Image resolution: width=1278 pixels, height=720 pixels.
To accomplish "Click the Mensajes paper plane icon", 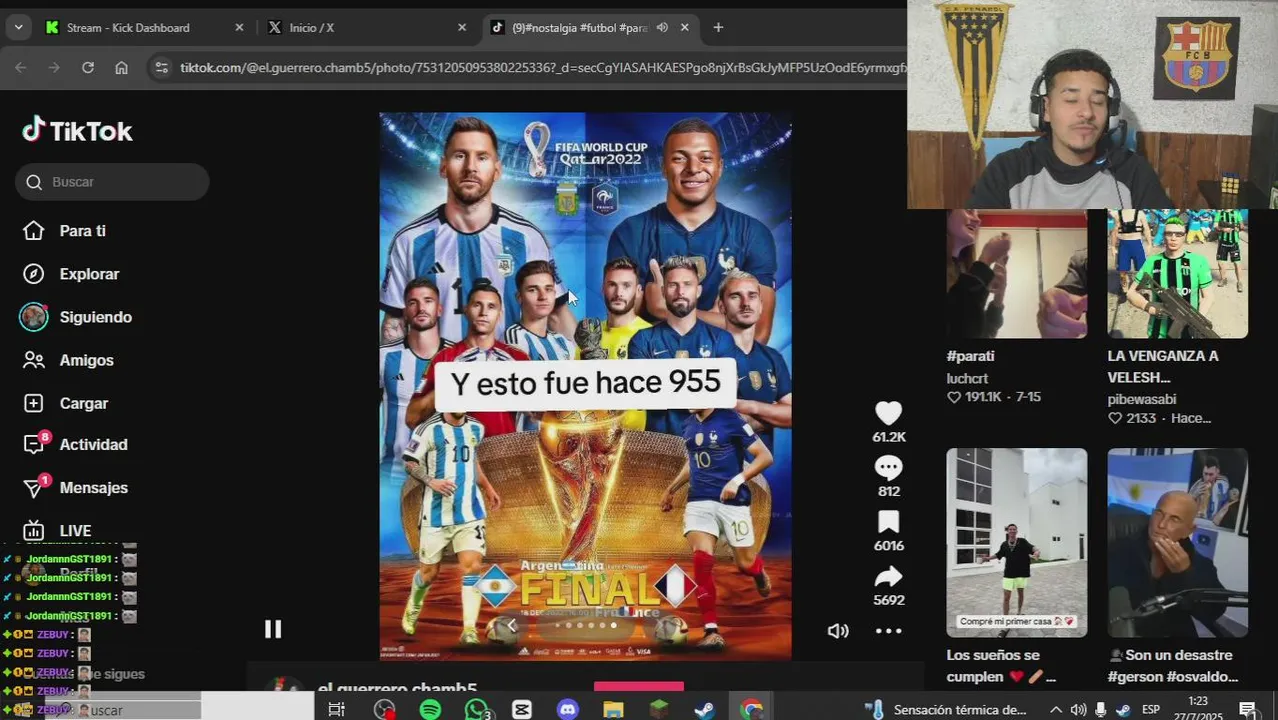I will pos(34,488).
